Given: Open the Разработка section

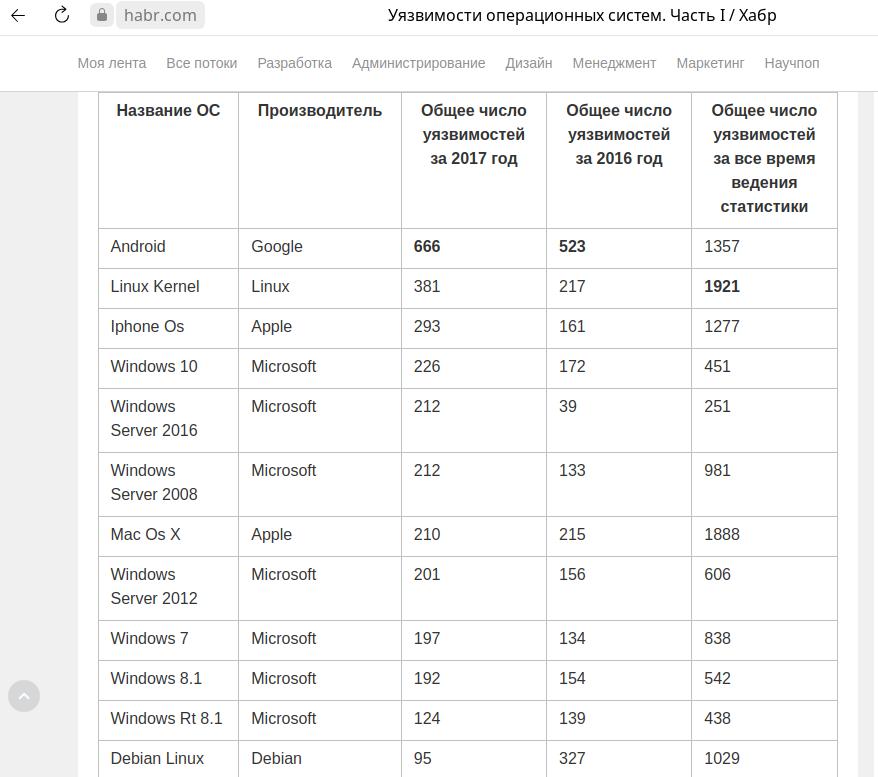Looking at the screenshot, I should [294, 63].
